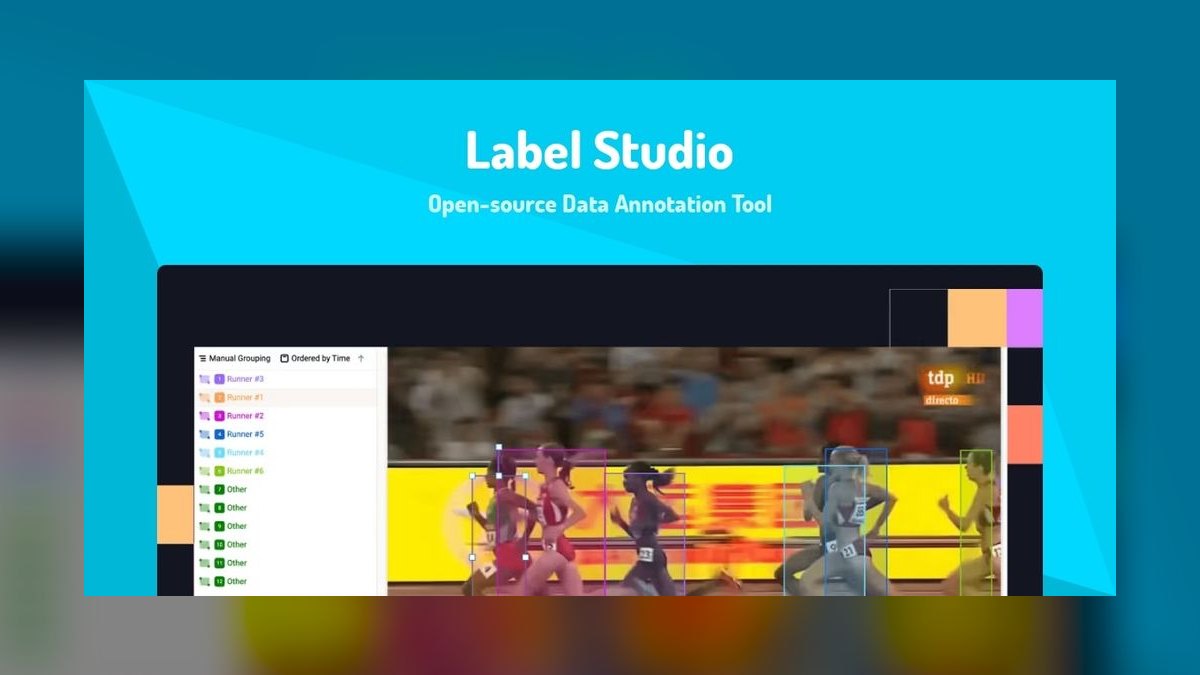Click region icon beside Runner #1
This screenshot has height=675, width=1200.
(x=204, y=398)
